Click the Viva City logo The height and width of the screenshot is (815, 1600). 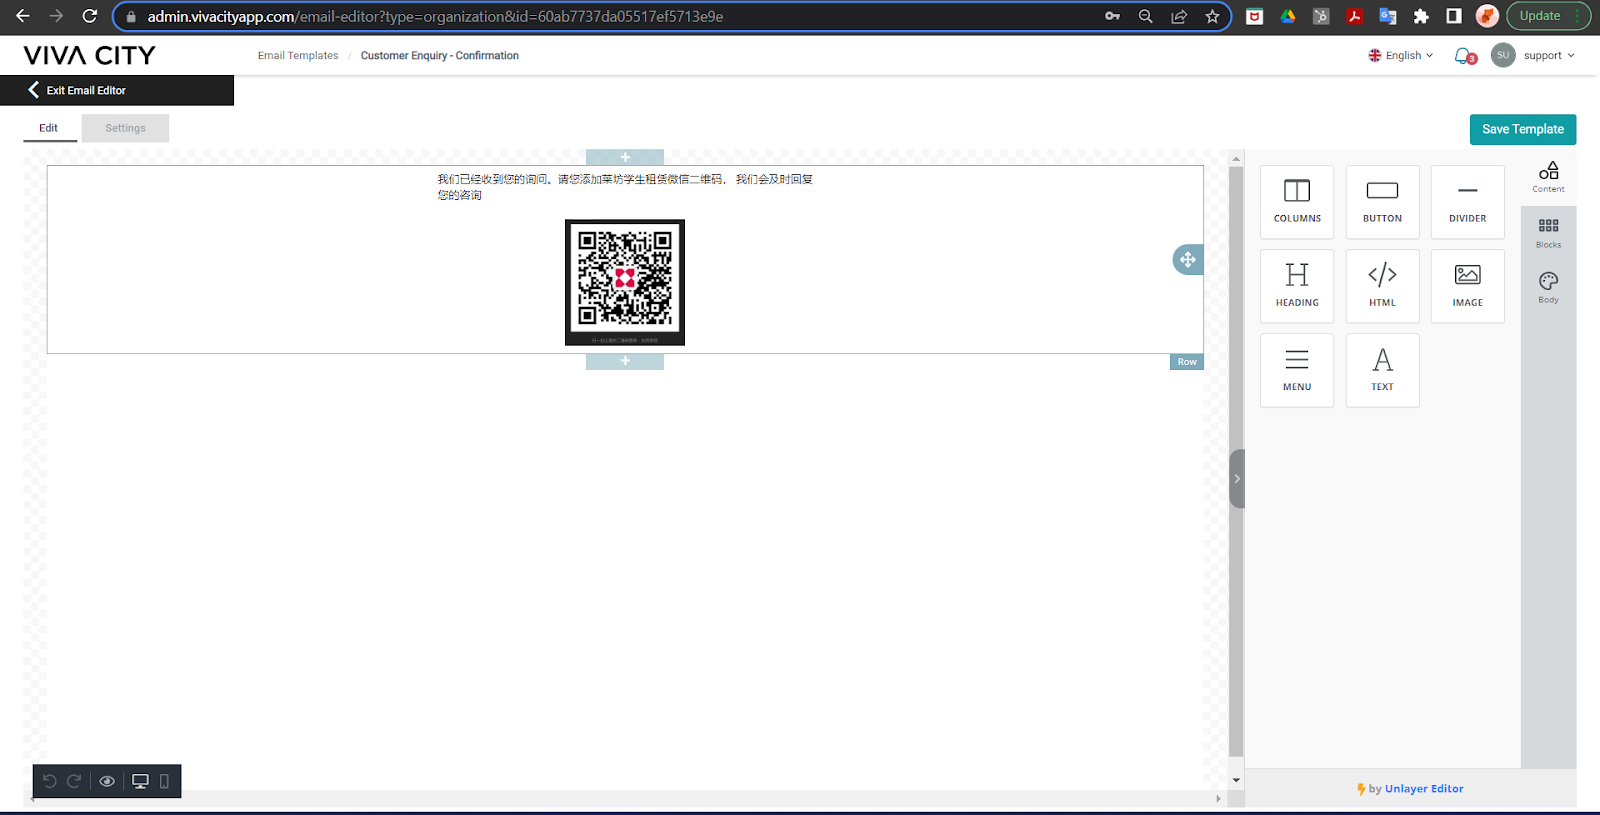click(90, 56)
